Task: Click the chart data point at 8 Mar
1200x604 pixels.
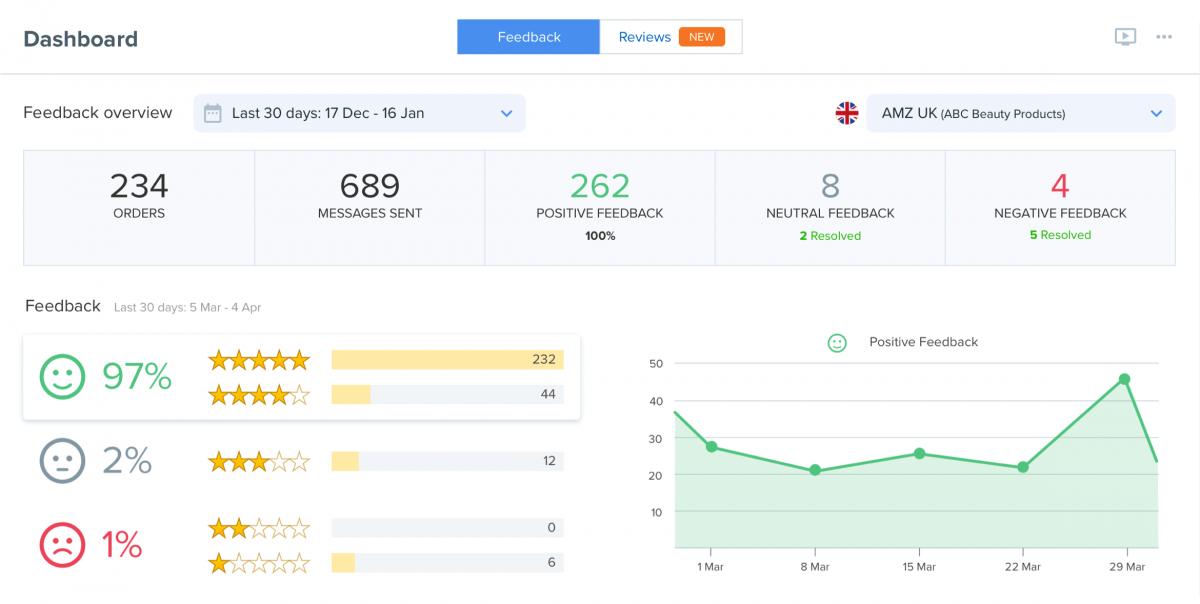Action: tap(815, 470)
